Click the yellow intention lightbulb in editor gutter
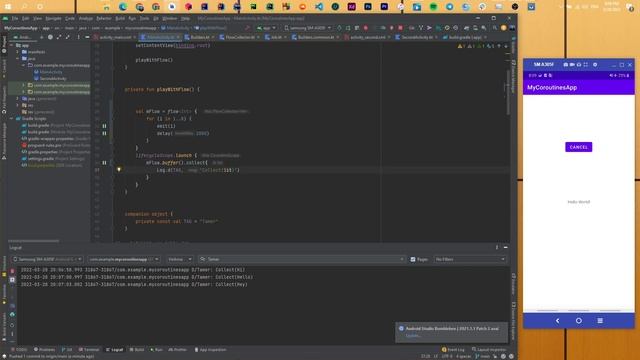Screen dimensions: 640x360 [x=119, y=169]
